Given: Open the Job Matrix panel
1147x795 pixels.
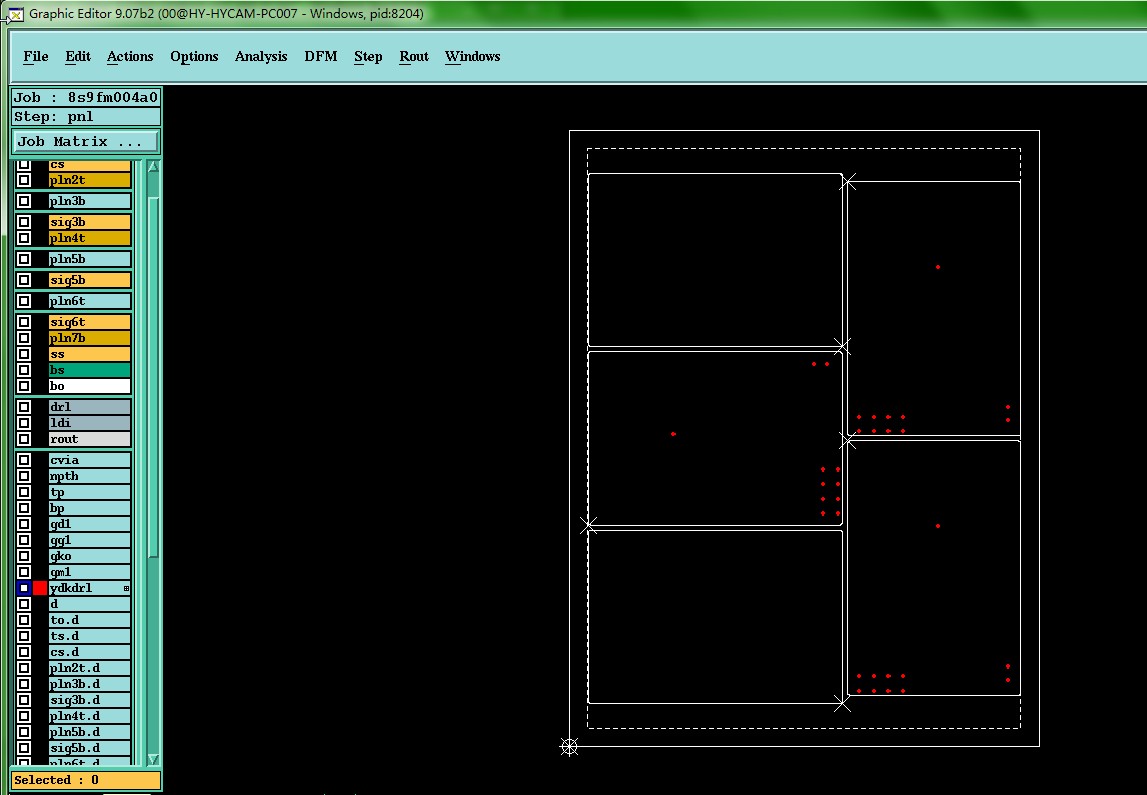Looking at the screenshot, I should coord(85,141).
